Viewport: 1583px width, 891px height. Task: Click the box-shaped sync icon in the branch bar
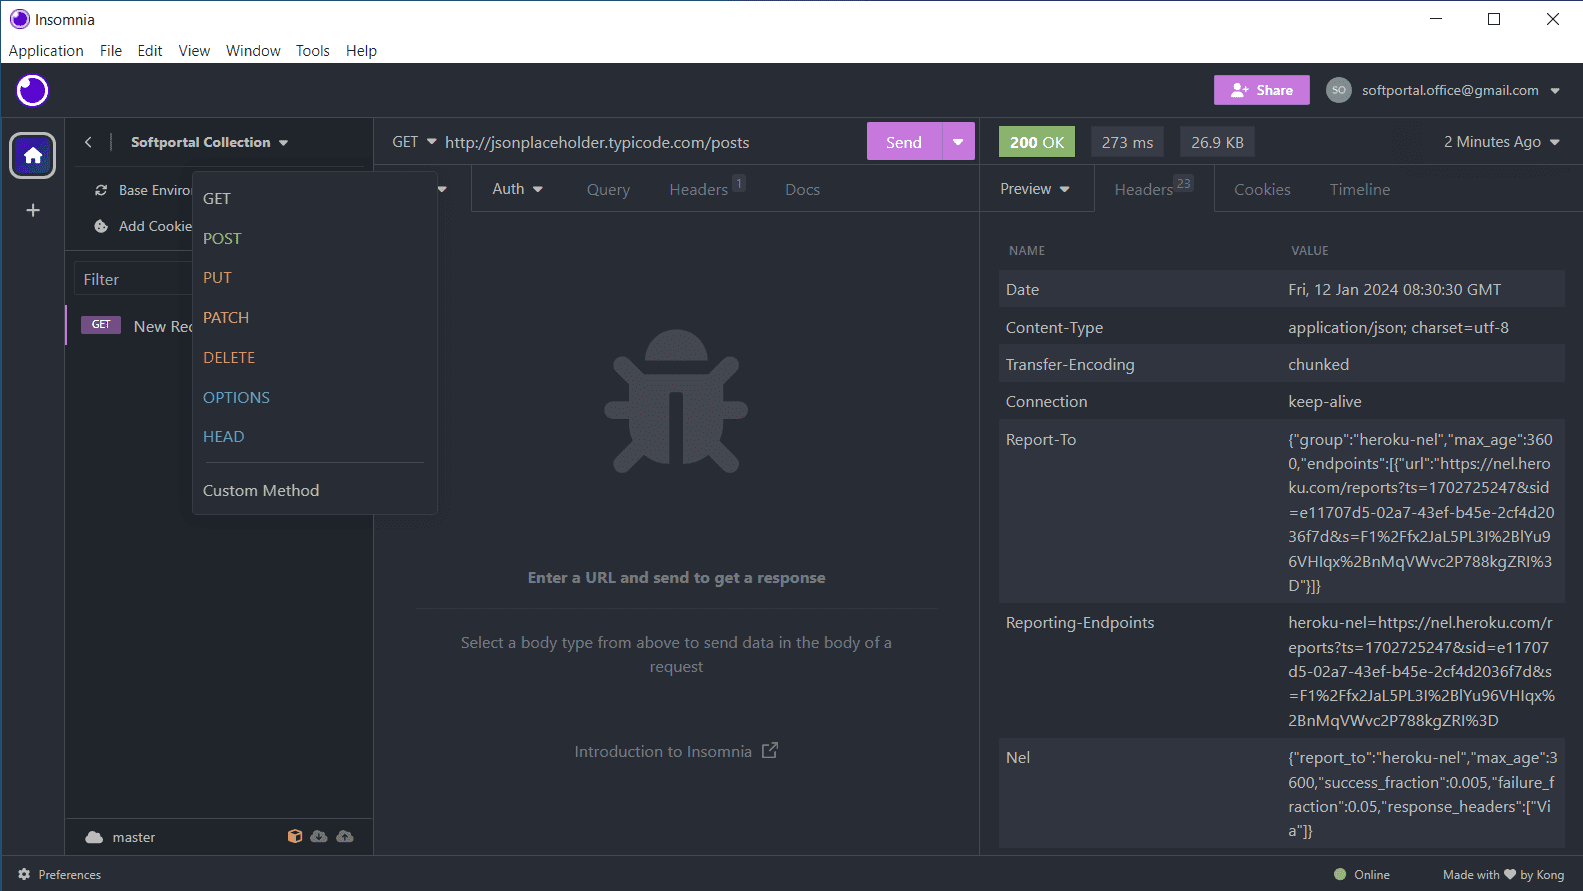point(295,836)
